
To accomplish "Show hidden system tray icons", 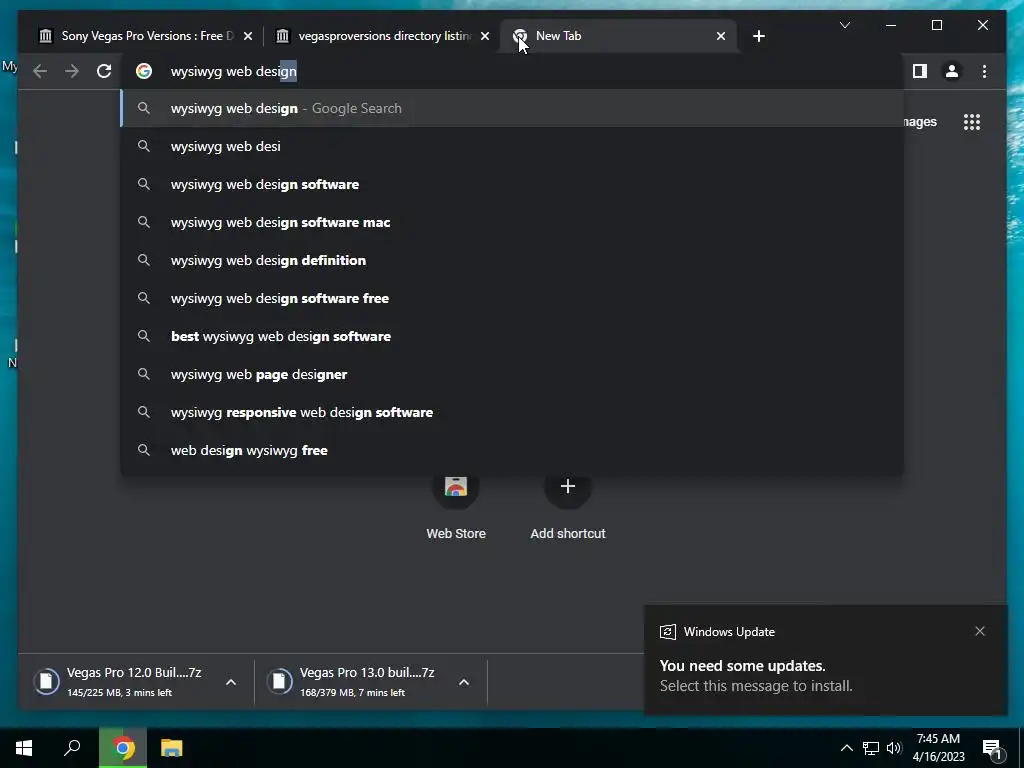I will (x=846, y=748).
